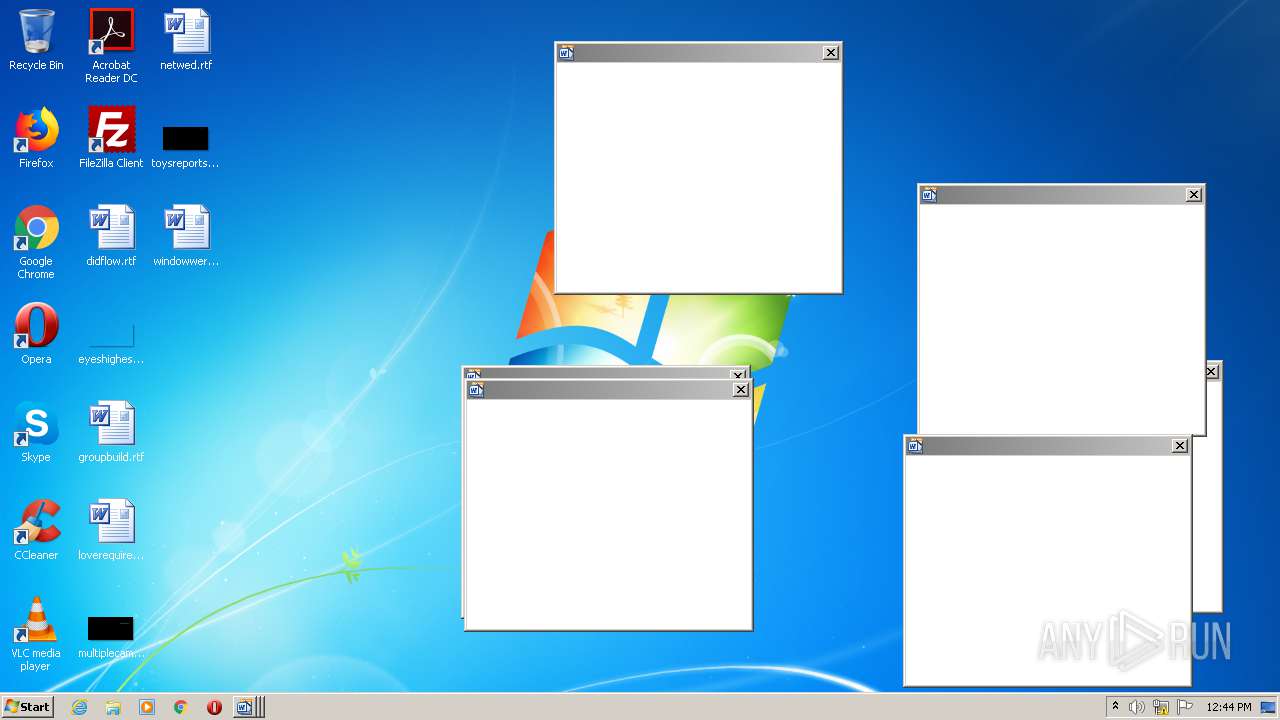Image resolution: width=1280 pixels, height=720 pixels.
Task: Show hidden system tray icons
Action: pos(1115,707)
